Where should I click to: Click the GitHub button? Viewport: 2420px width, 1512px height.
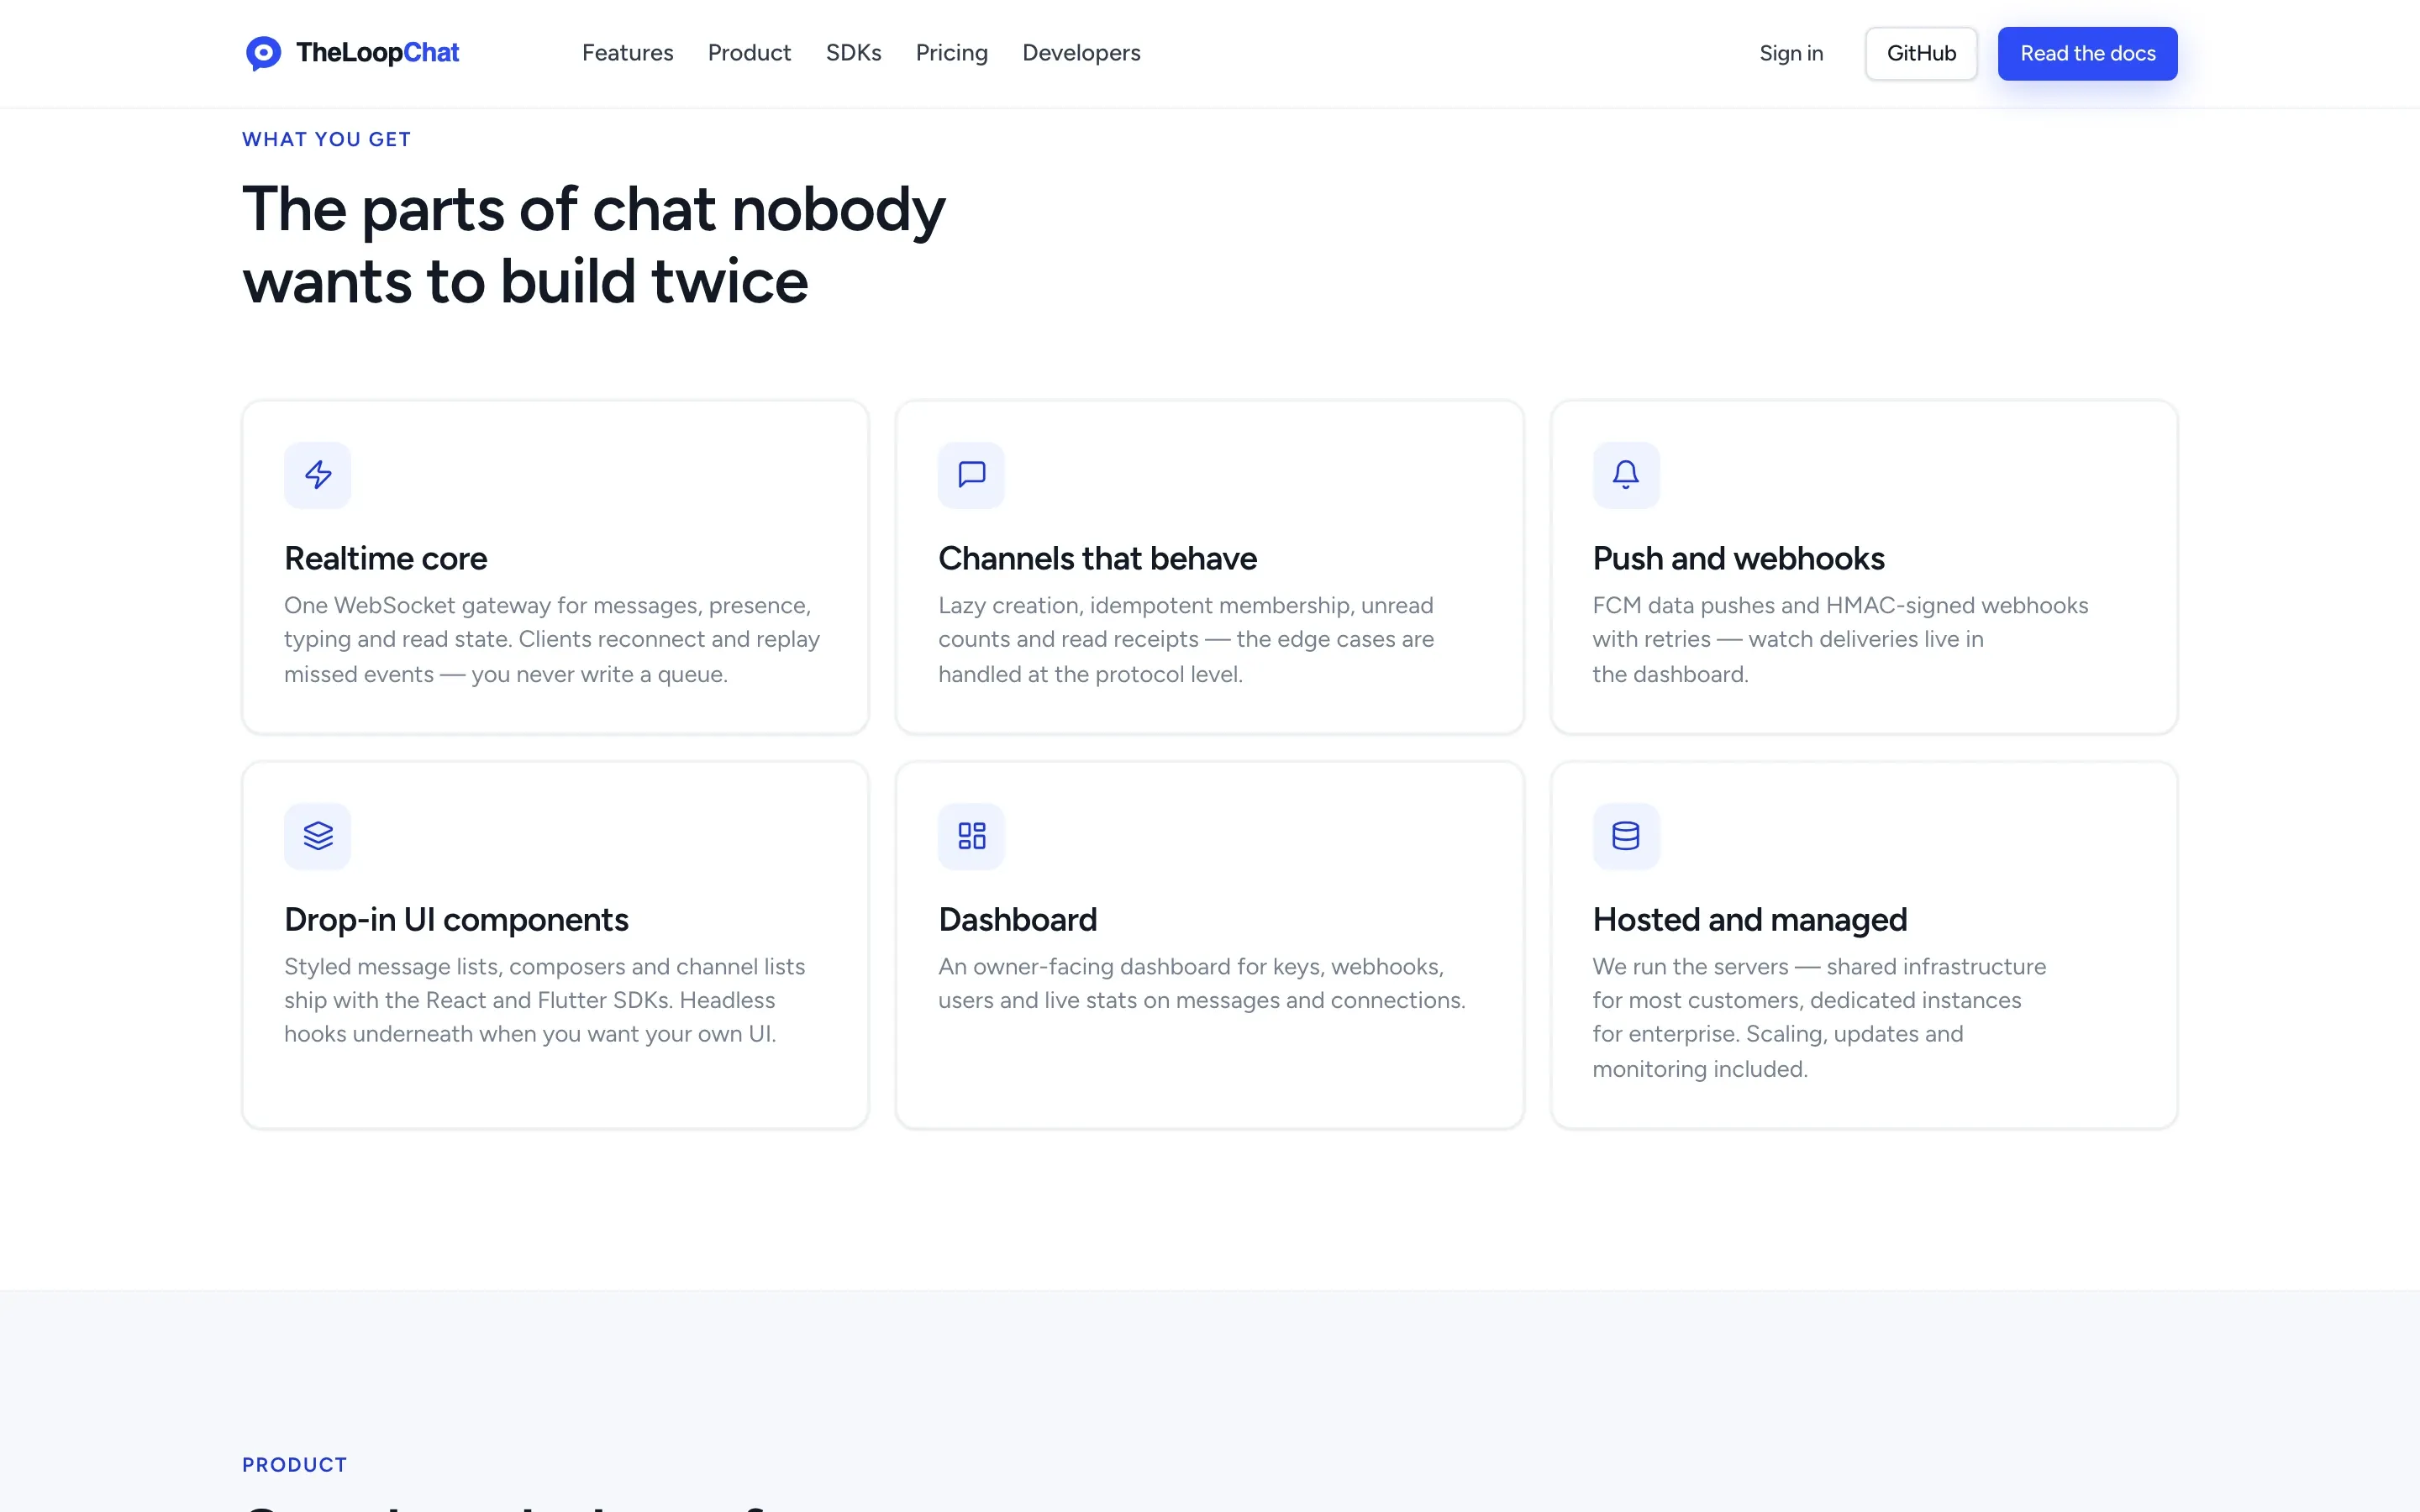tap(1921, 53)
